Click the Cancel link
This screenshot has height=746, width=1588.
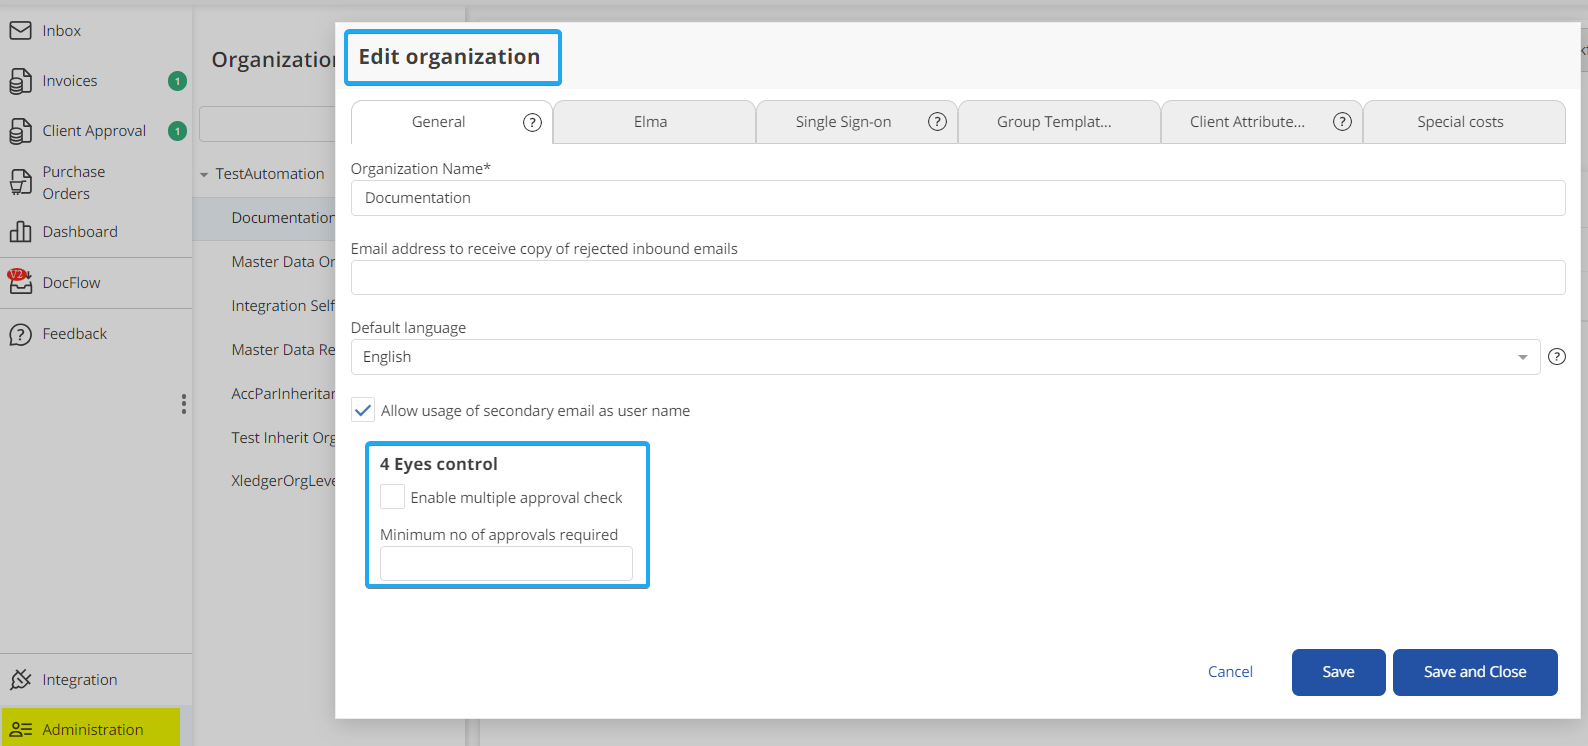click(1230, 672)
